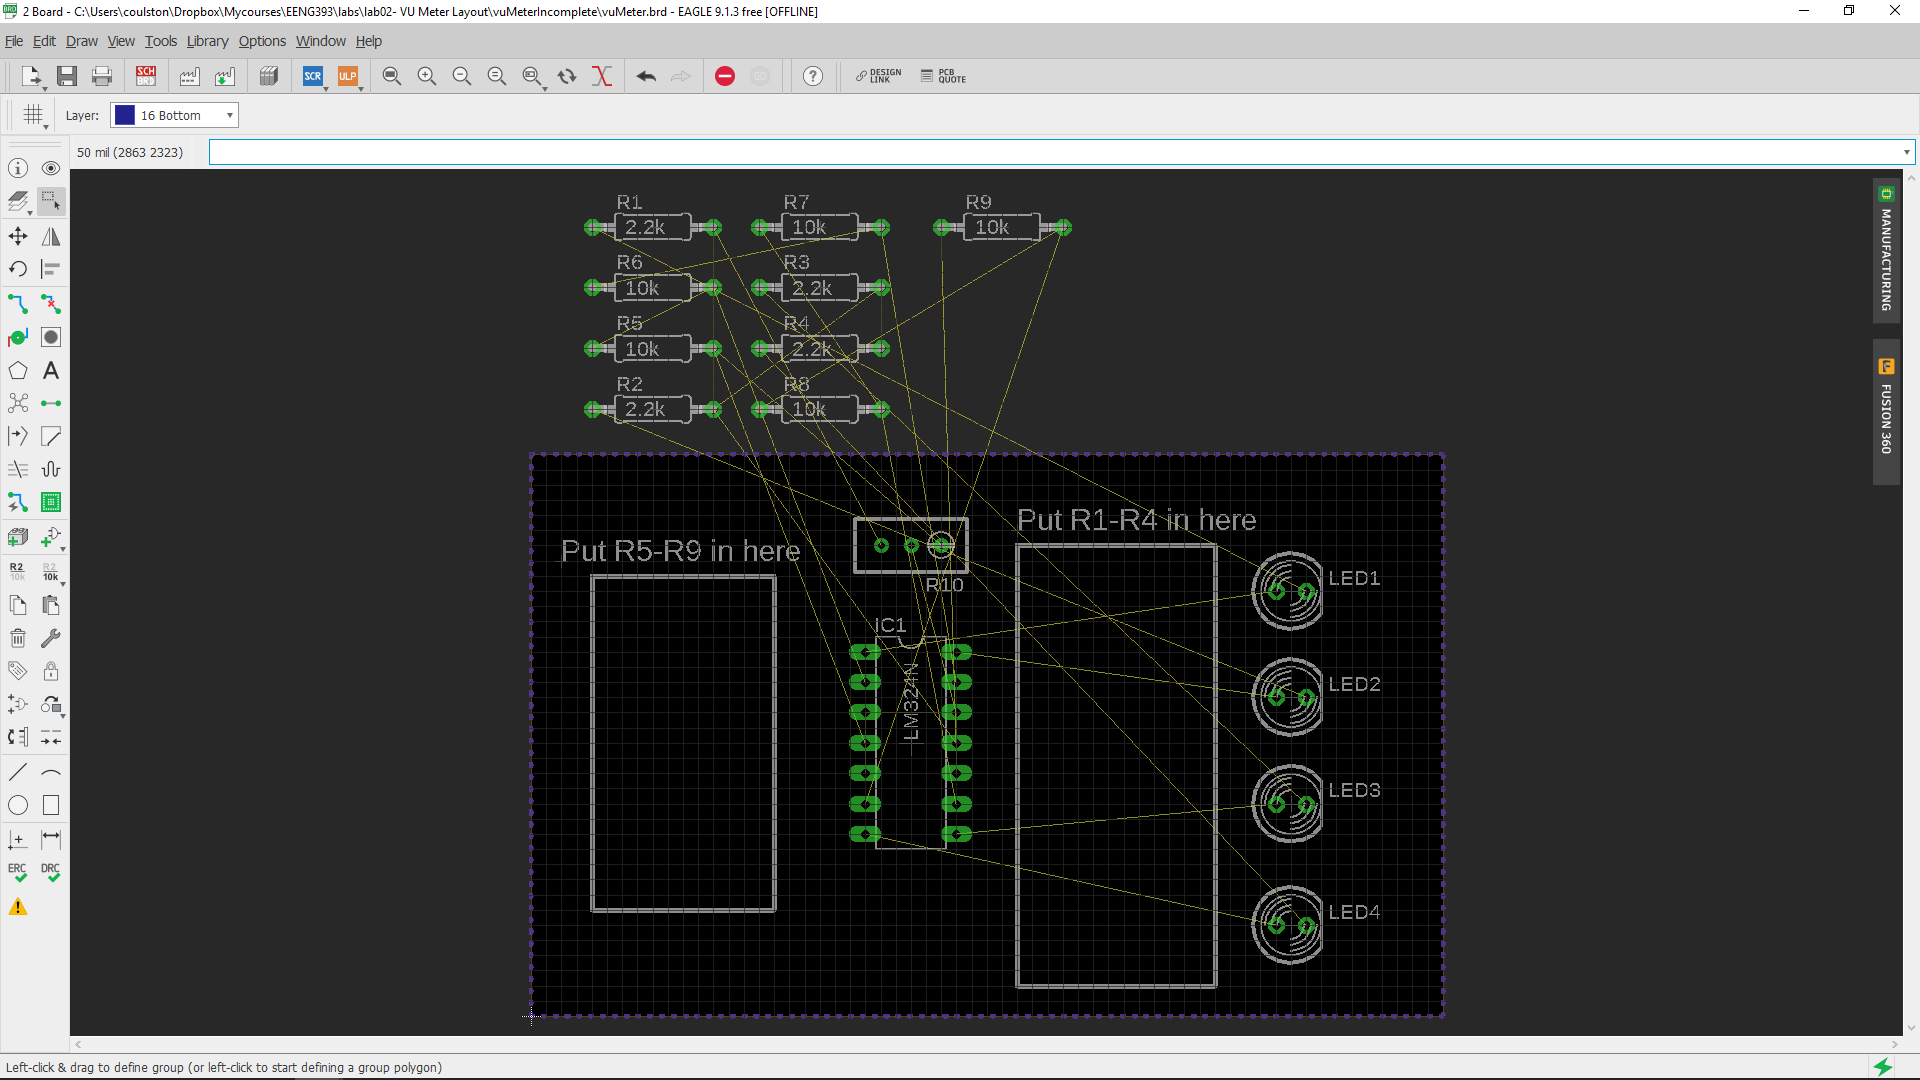The height and width of the screenshot is (1080, 1920).
Task: Run the ERC check
Action: pos(18,872)
